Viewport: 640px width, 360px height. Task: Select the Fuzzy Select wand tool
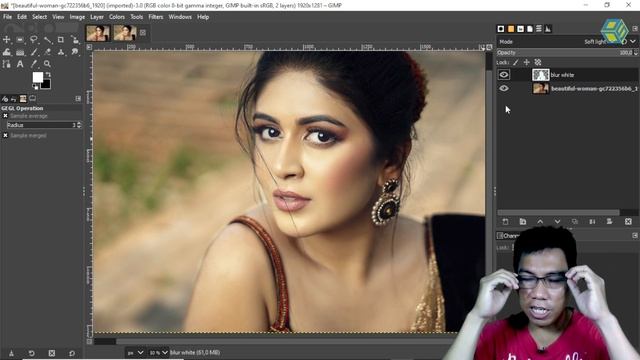(47, 40)
